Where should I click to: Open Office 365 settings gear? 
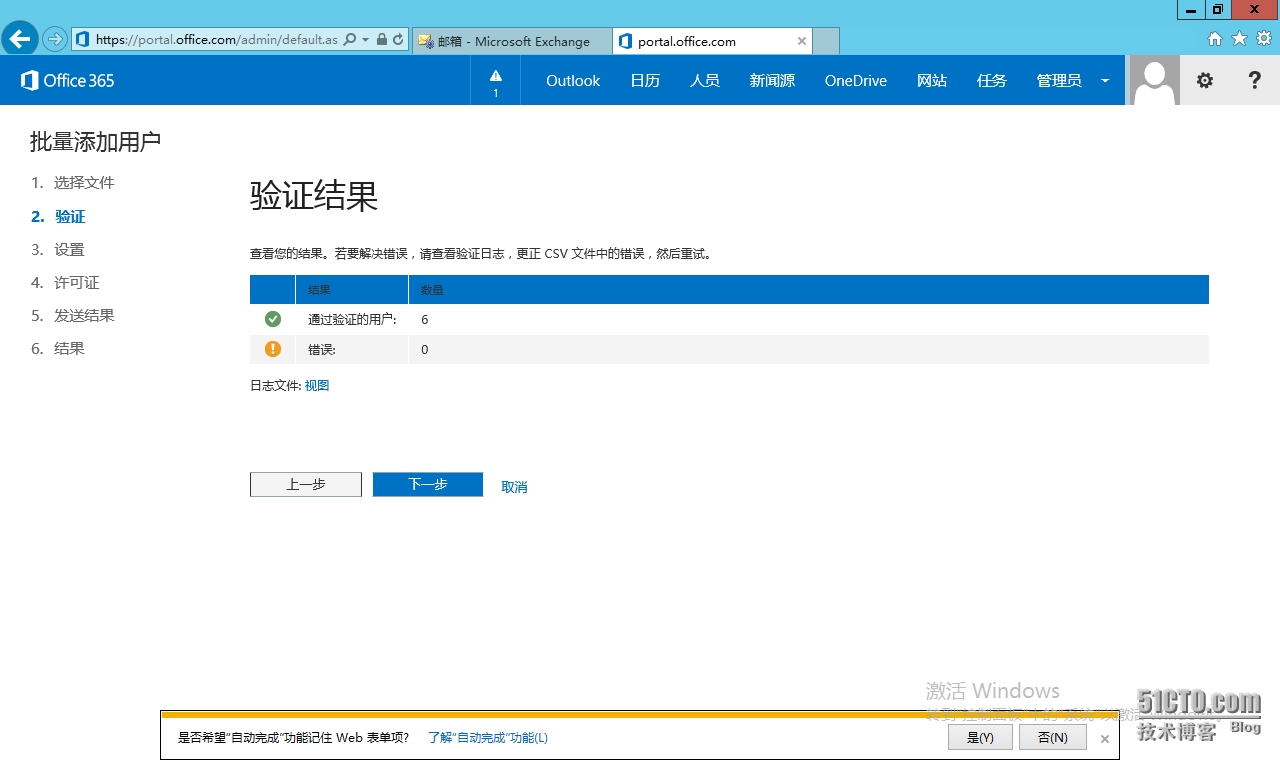coord(1204,80)
